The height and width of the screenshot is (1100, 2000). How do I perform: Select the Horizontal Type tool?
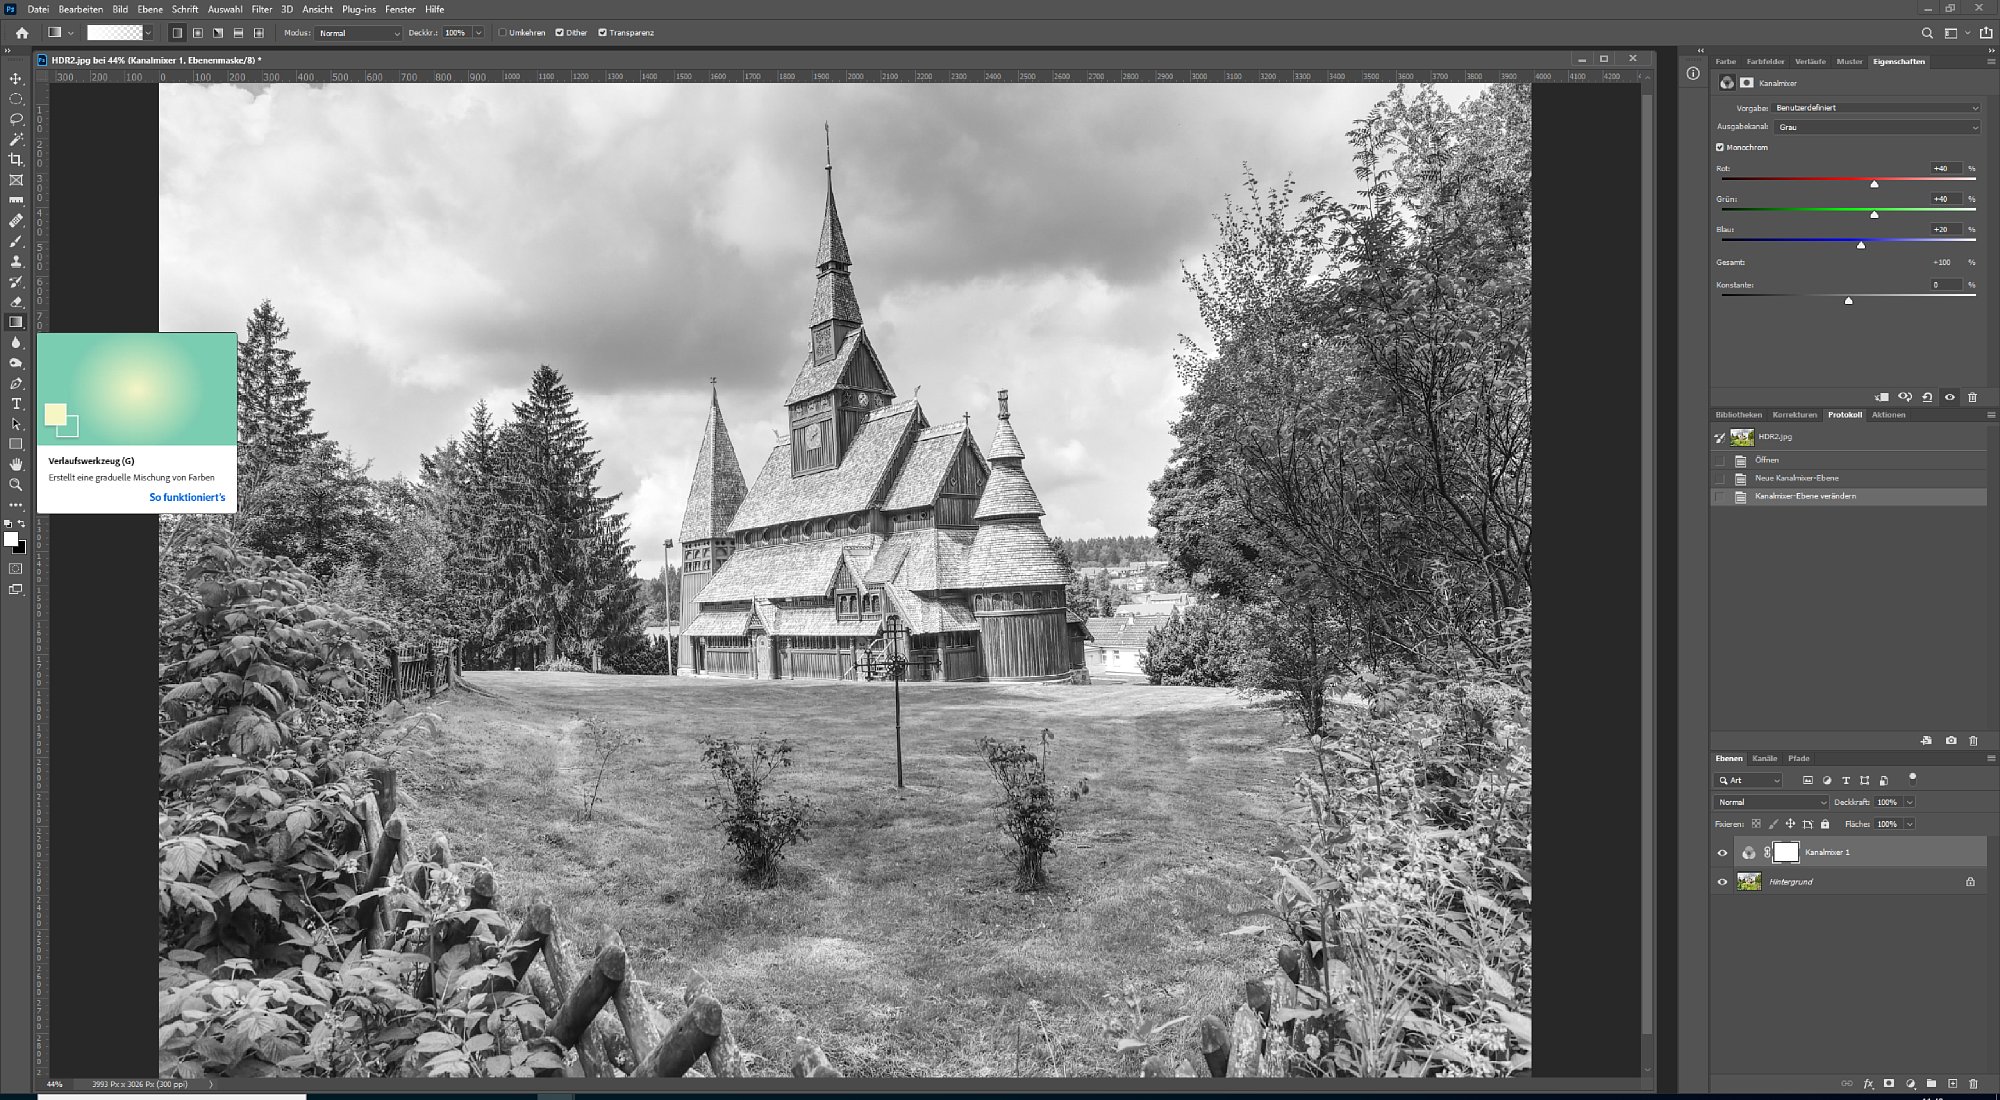[x=16, y=404]
